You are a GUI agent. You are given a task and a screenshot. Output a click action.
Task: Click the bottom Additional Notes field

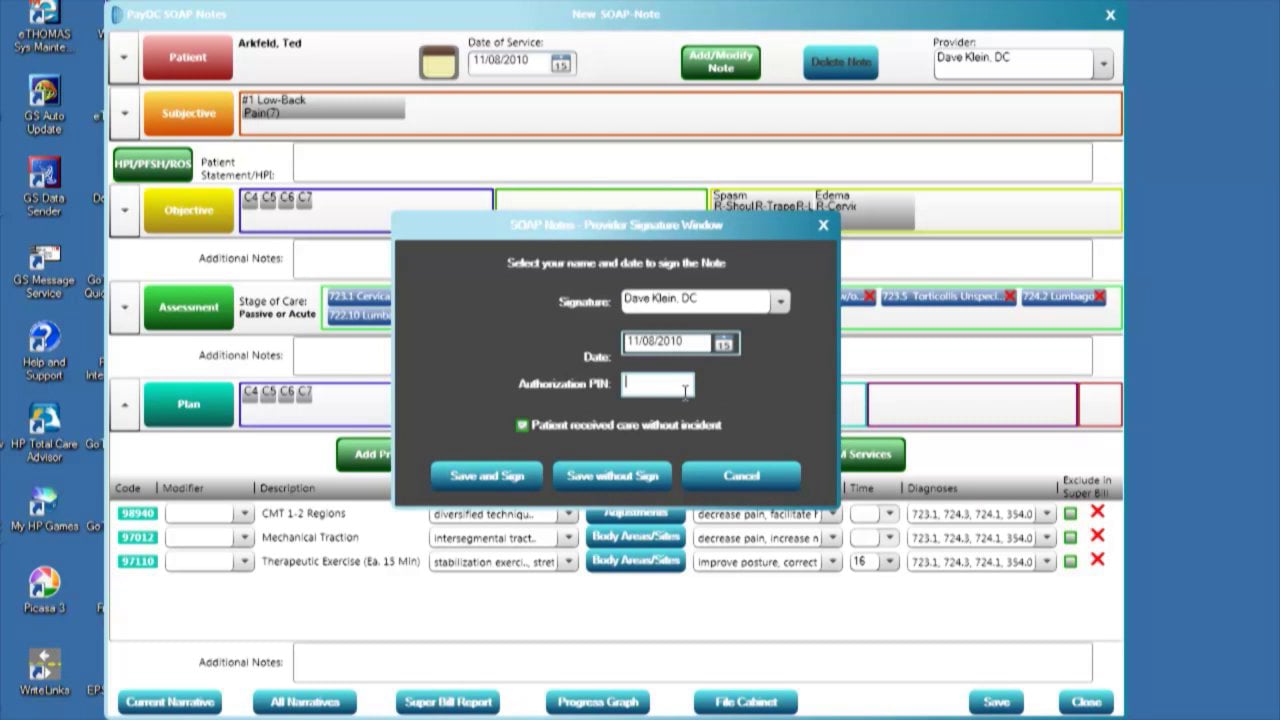pyautogui.click(x=692, y=662)
